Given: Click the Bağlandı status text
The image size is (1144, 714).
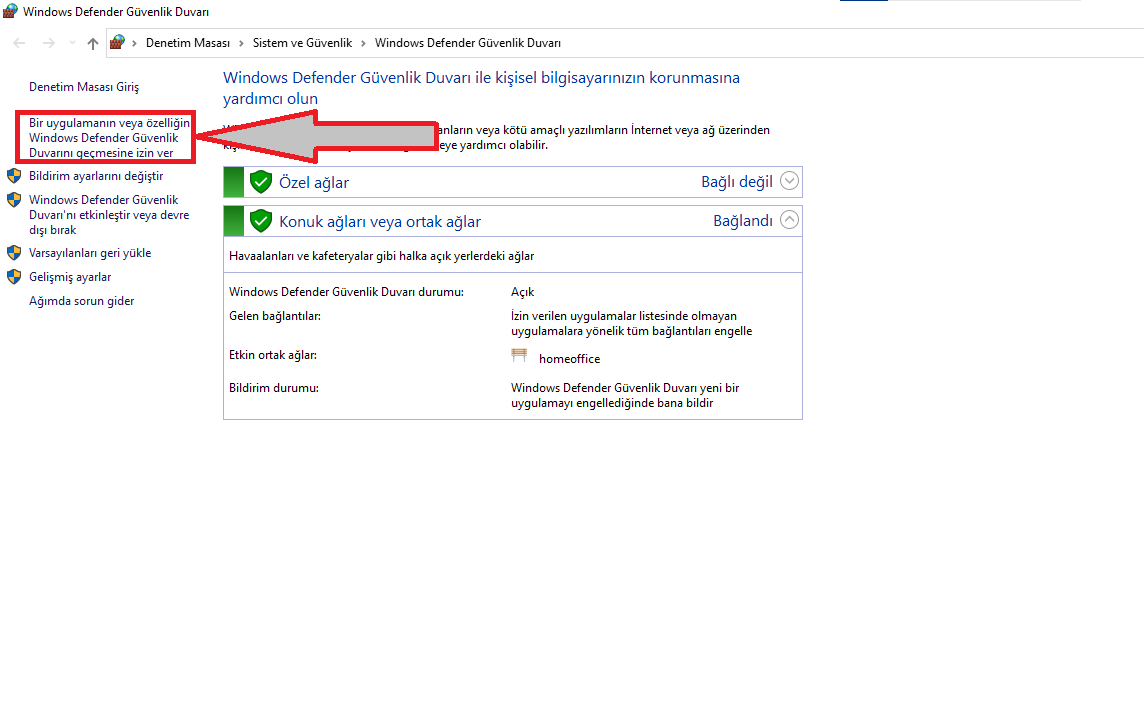Looking at the screenshot, I should (x=743, y=221).
